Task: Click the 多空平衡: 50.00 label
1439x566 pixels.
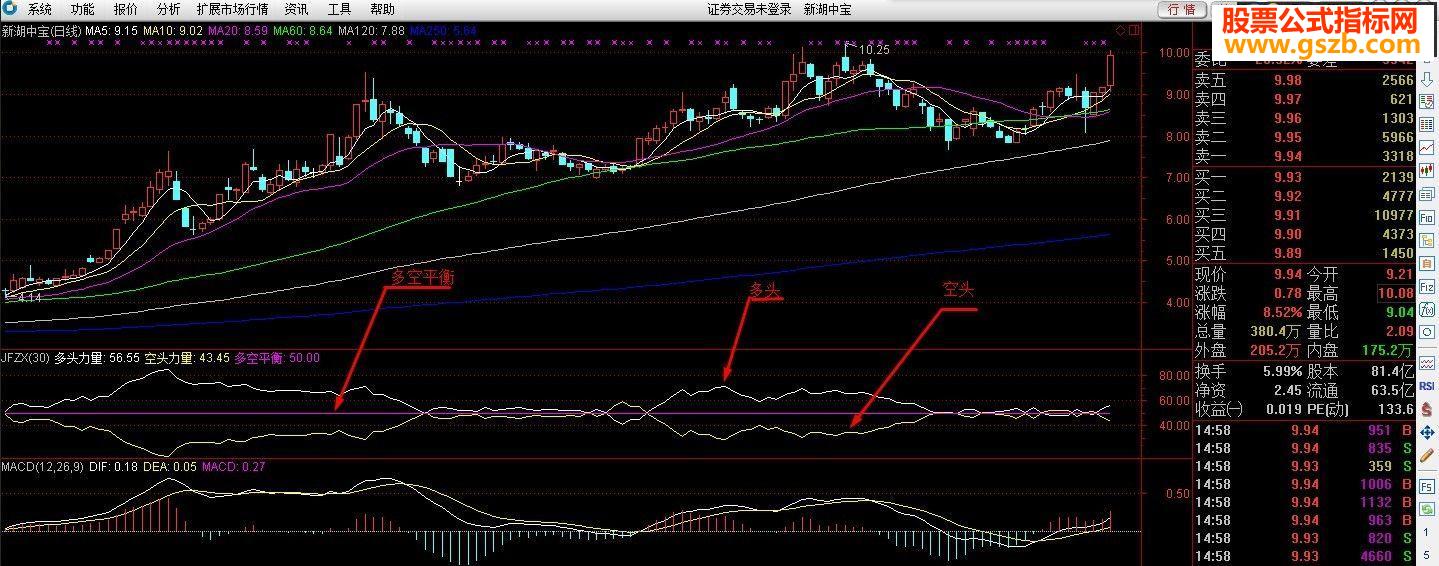Action: point(277,357)
